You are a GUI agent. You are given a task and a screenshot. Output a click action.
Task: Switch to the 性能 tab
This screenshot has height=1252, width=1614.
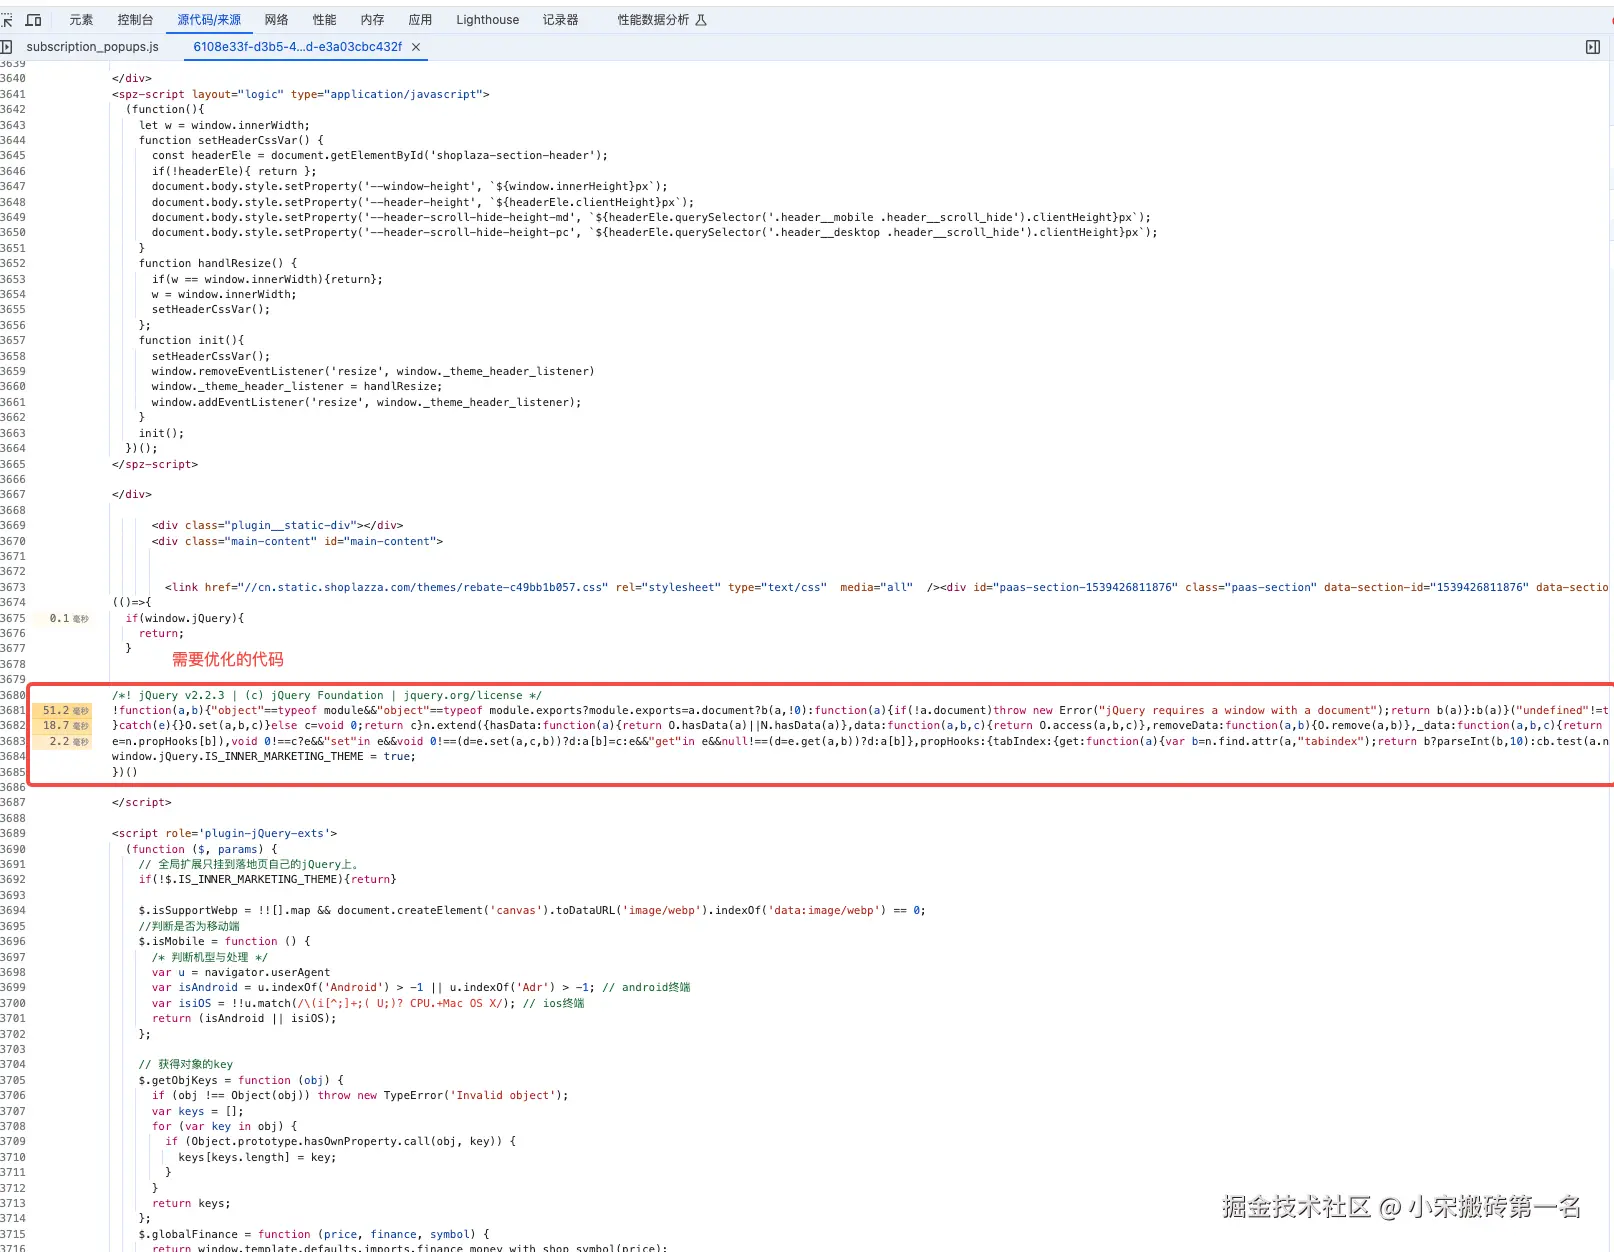[324, 20]
